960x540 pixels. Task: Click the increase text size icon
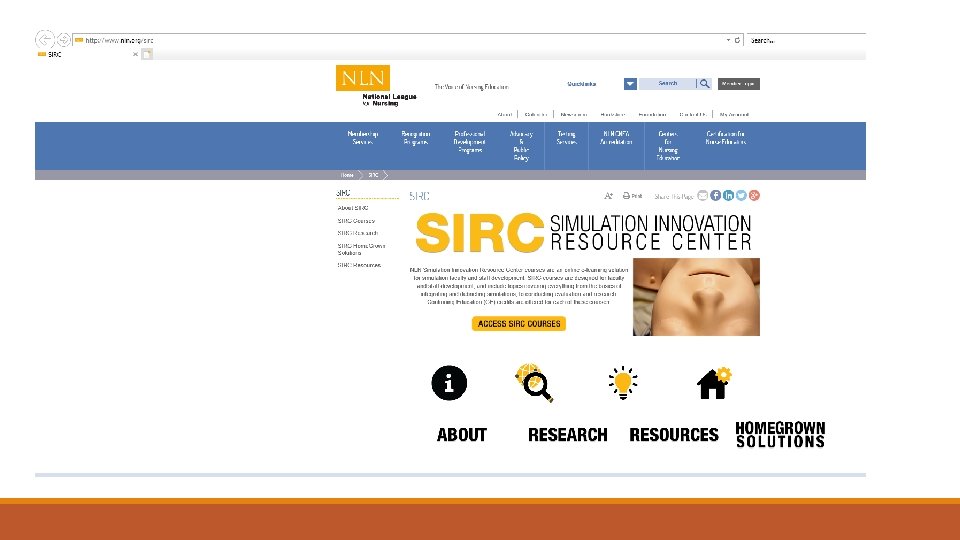point(608,196)
